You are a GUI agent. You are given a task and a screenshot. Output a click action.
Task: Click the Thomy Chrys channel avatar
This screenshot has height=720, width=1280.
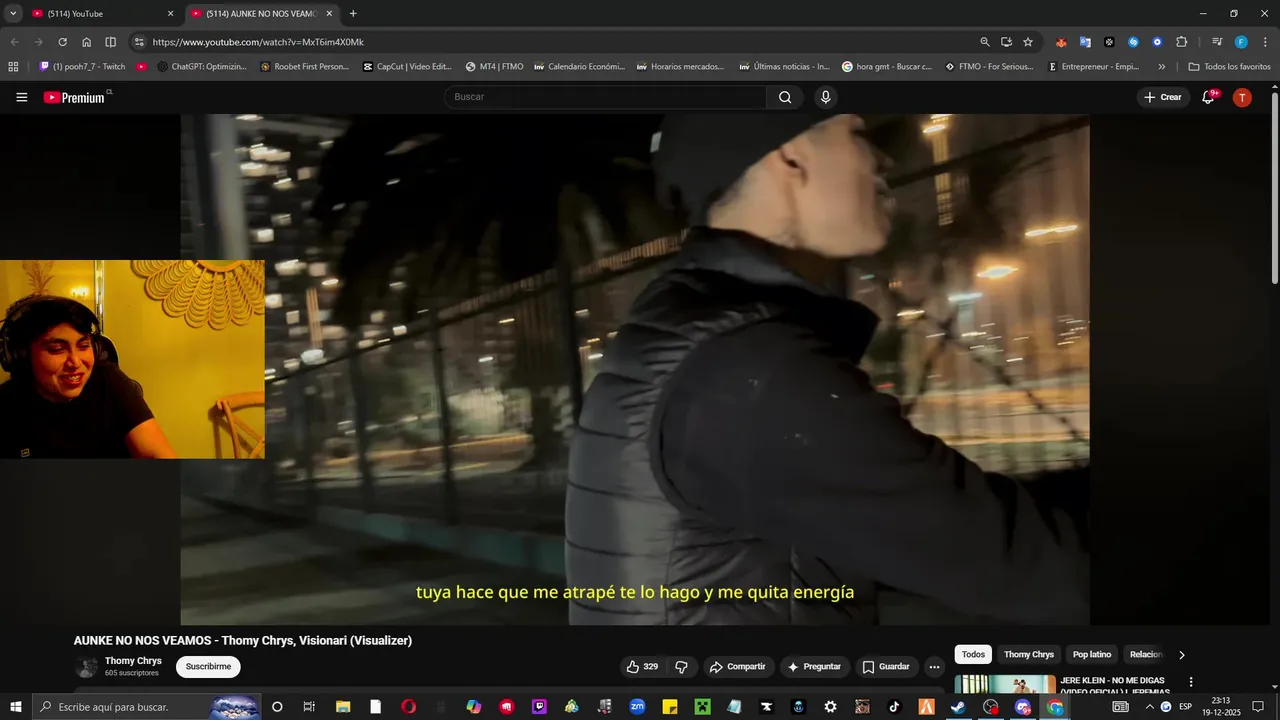[87, 667]
